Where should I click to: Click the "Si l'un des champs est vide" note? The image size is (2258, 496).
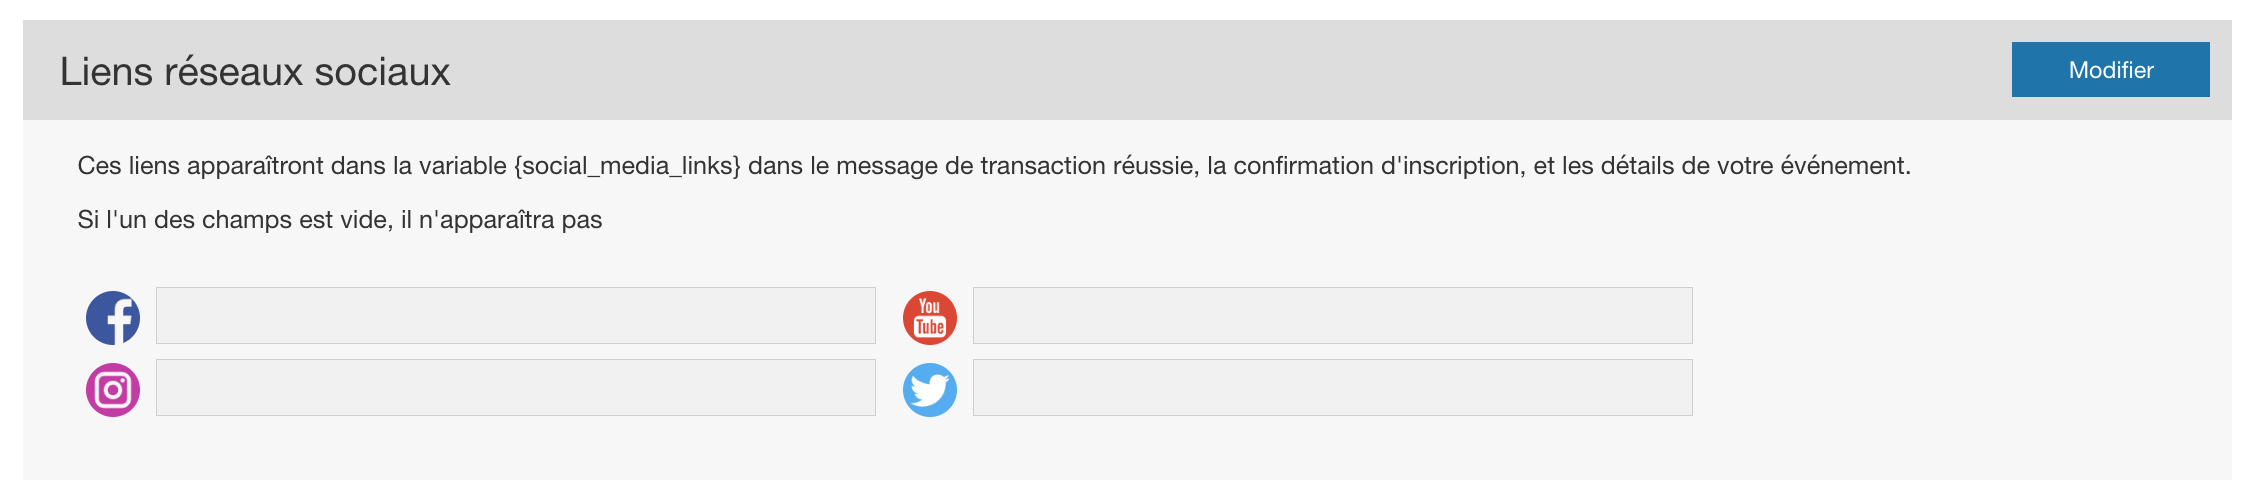pyautogui.click(x=235, y=220)
